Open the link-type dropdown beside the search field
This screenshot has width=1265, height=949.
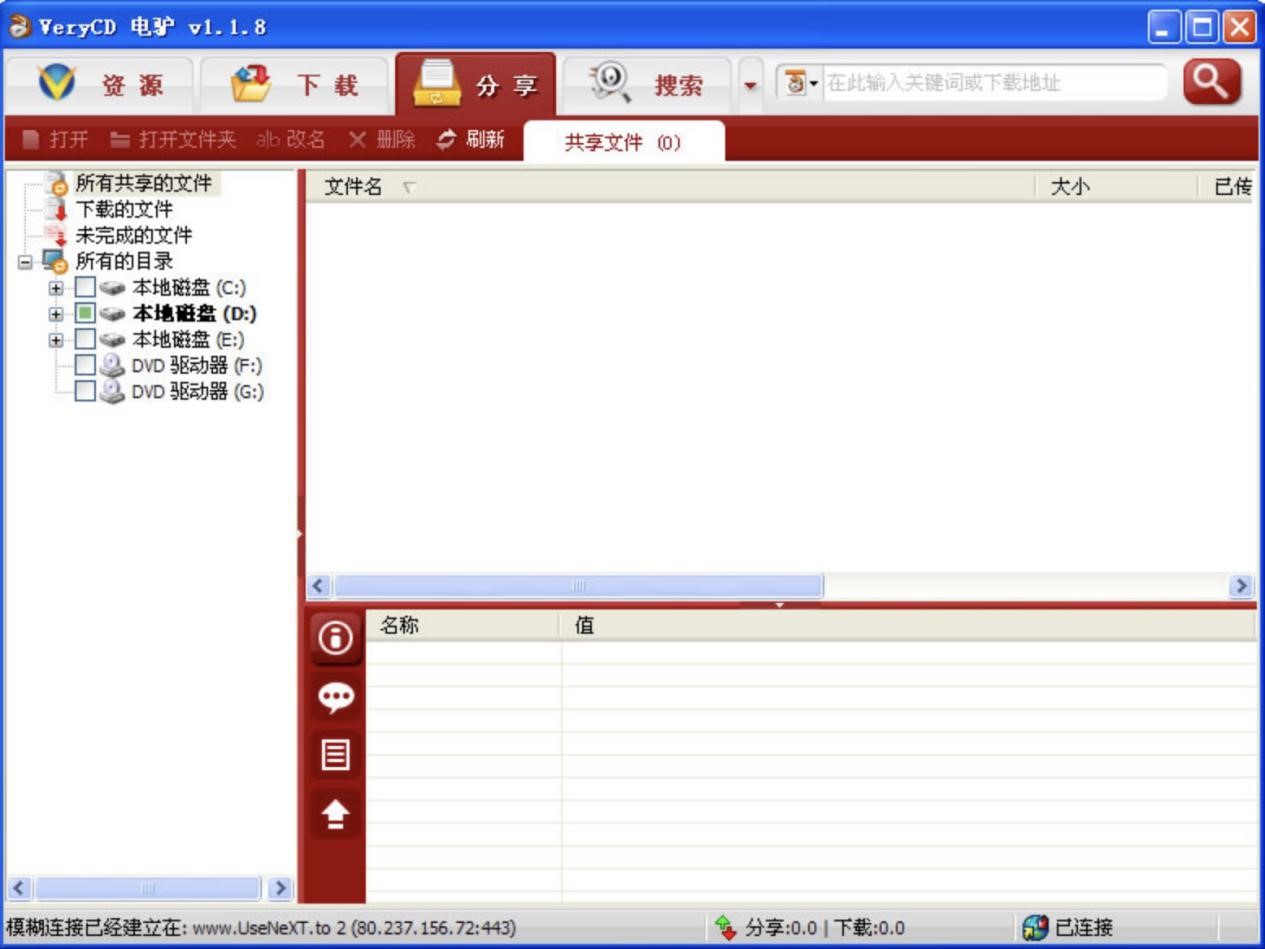coord(814,83)
